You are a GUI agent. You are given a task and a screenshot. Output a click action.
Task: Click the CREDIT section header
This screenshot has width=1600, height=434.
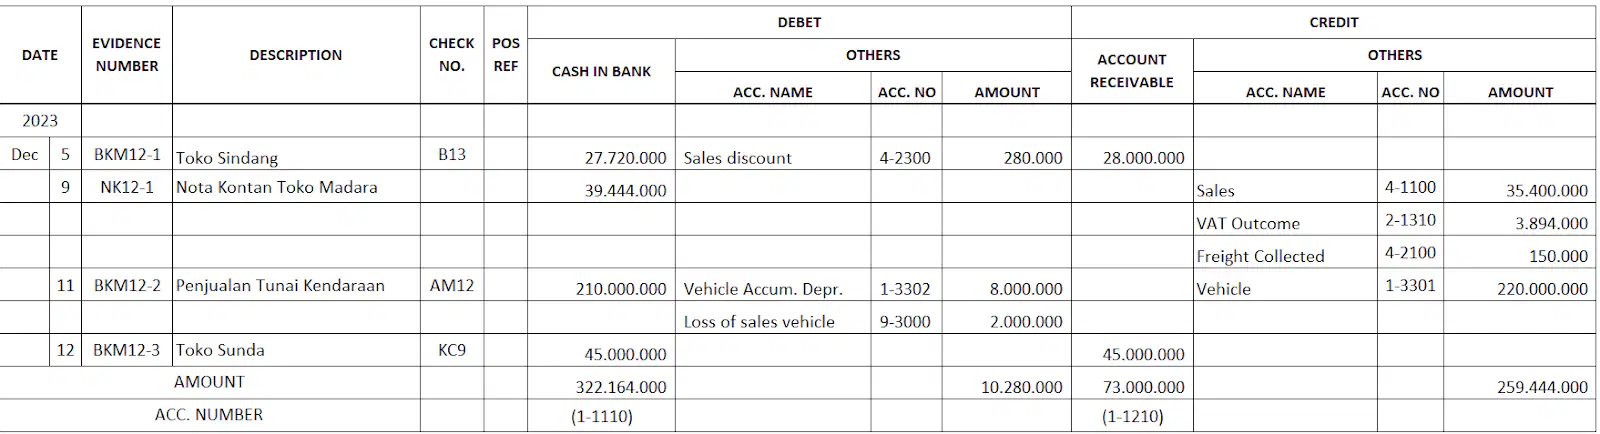(1334, 22)
